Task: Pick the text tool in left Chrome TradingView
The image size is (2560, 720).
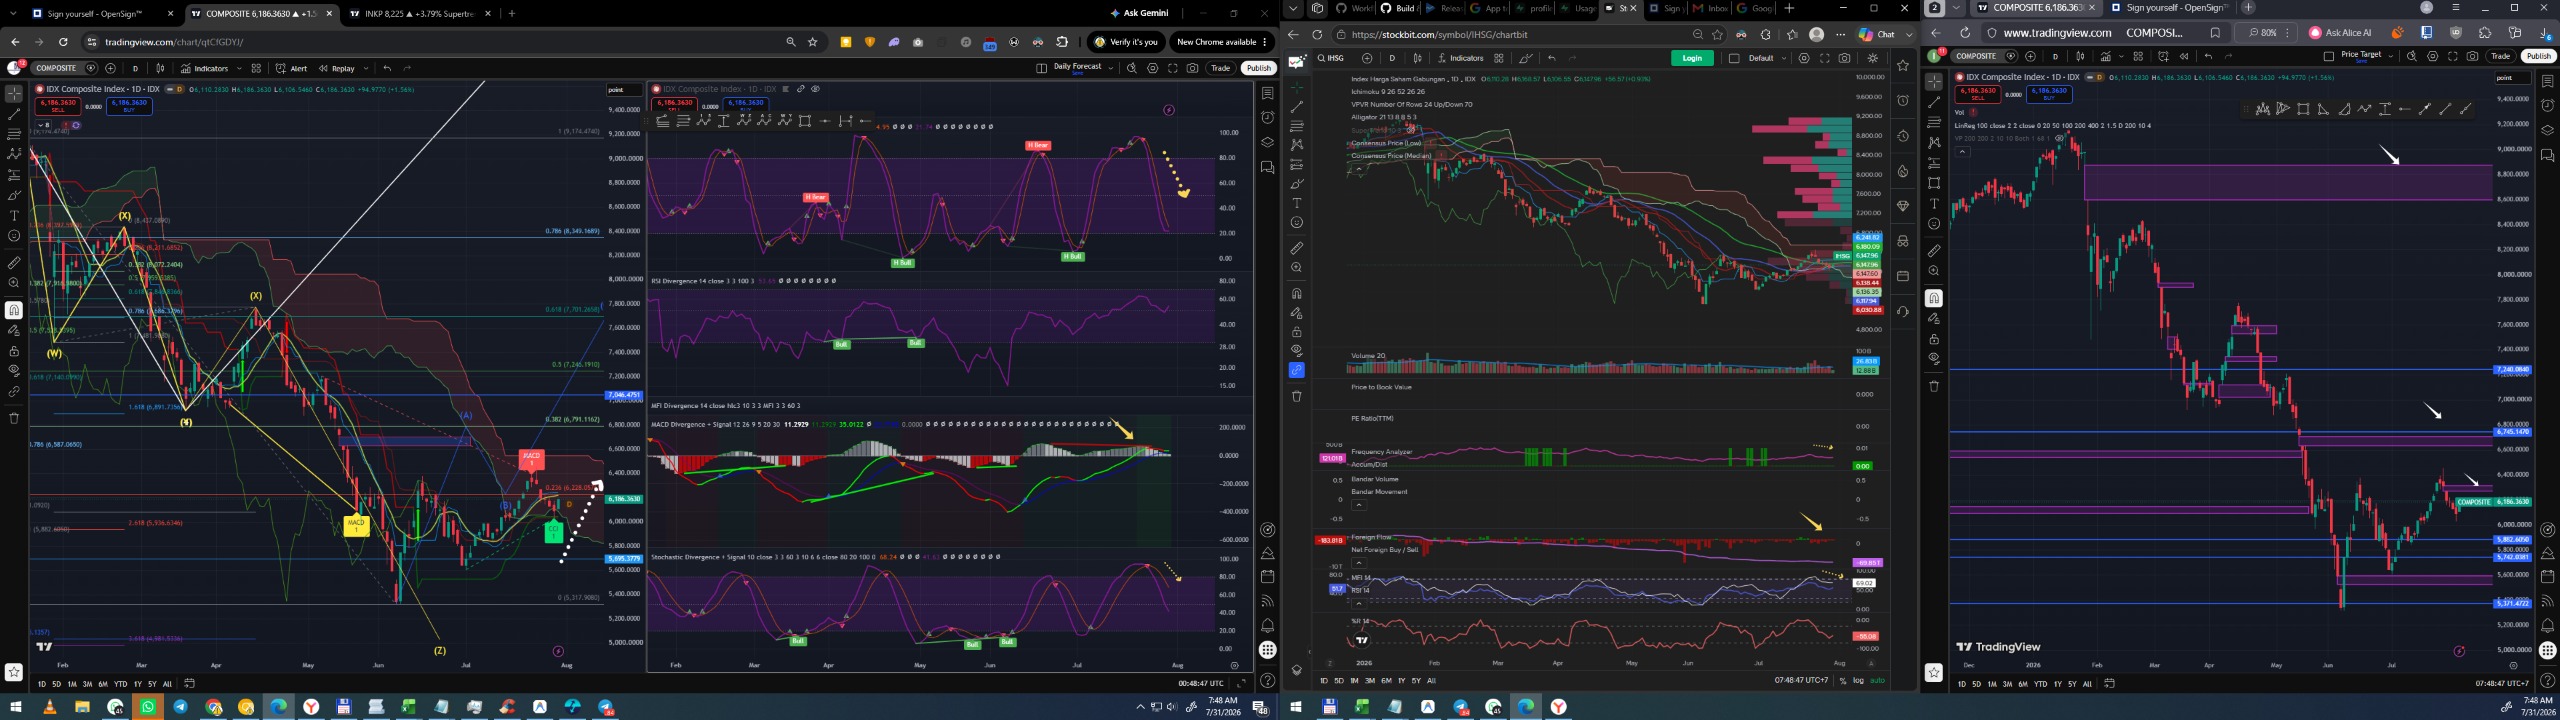Action: coord(14,216)
